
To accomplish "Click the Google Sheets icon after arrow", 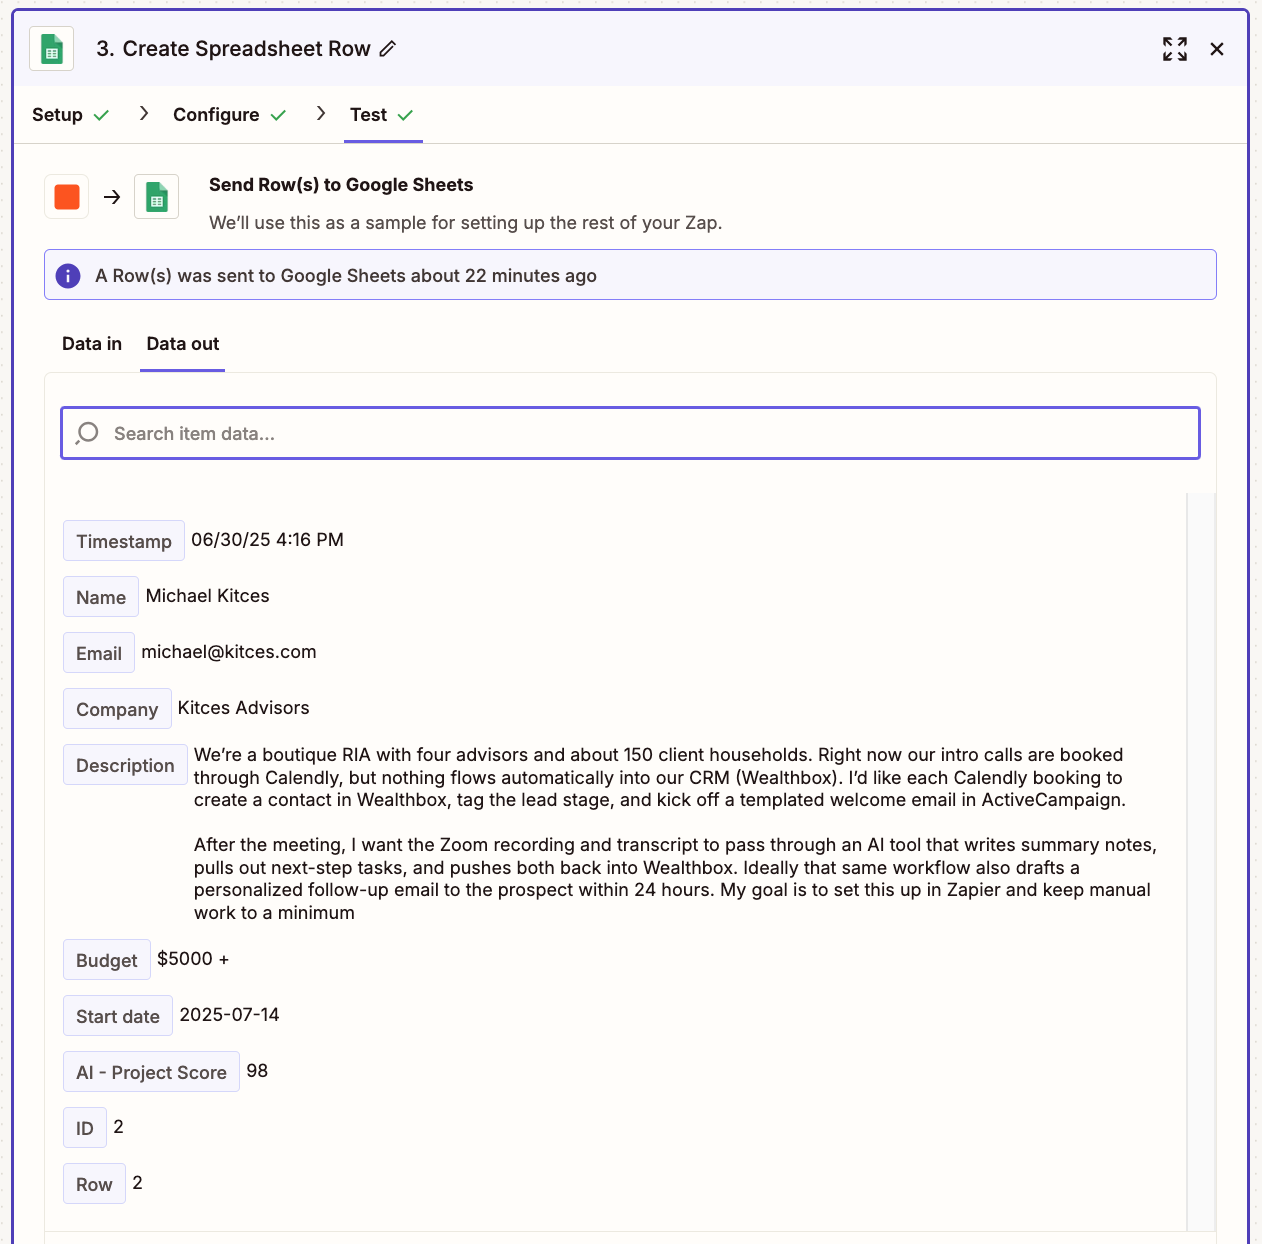I will pos(157,197).
